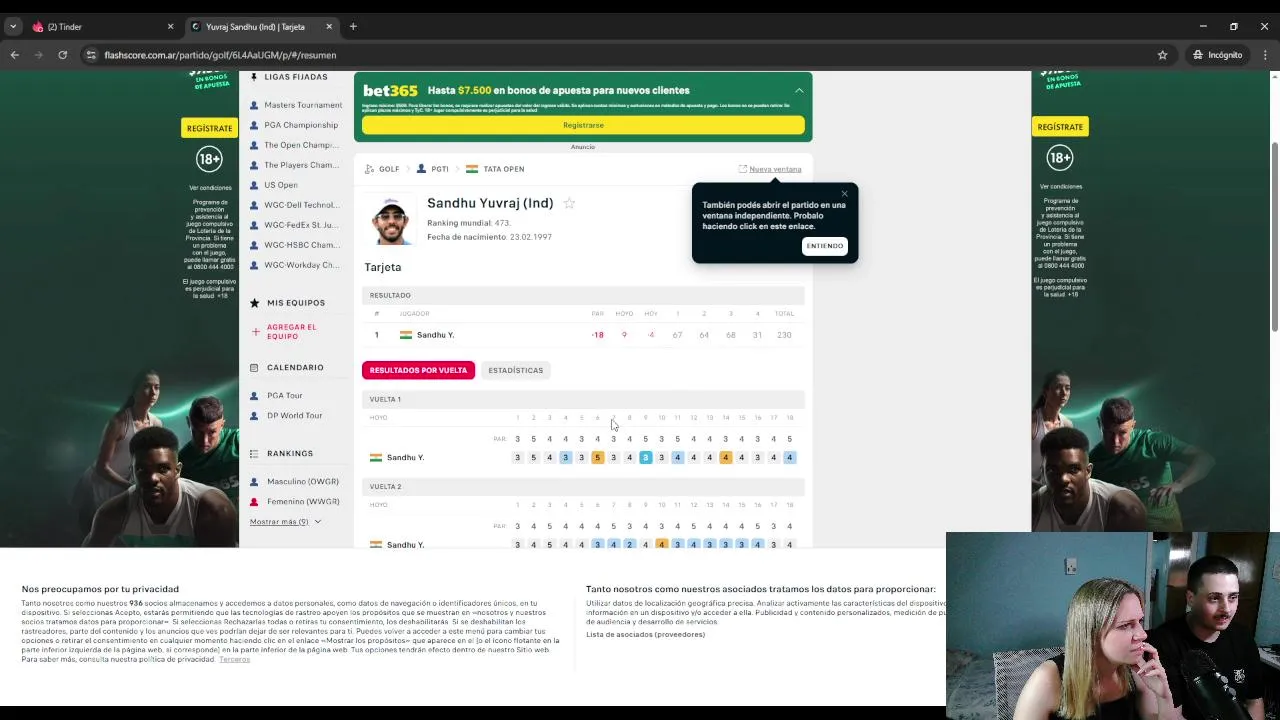This screenshot has width=1280, height=720.
Task: Click the Rankings section icon
Action: pos(255,454)
